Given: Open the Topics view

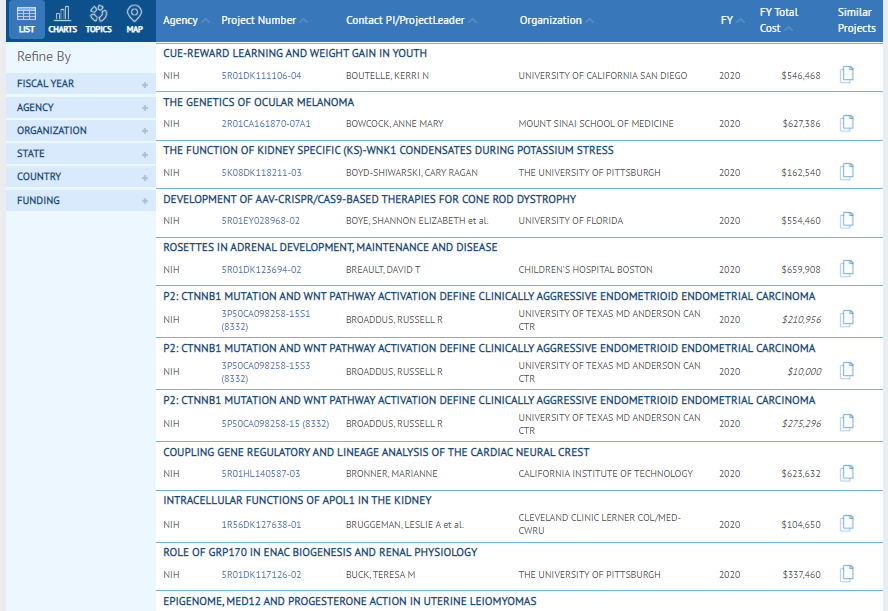Looking at the screenshot, I should (x=99, y=20).
